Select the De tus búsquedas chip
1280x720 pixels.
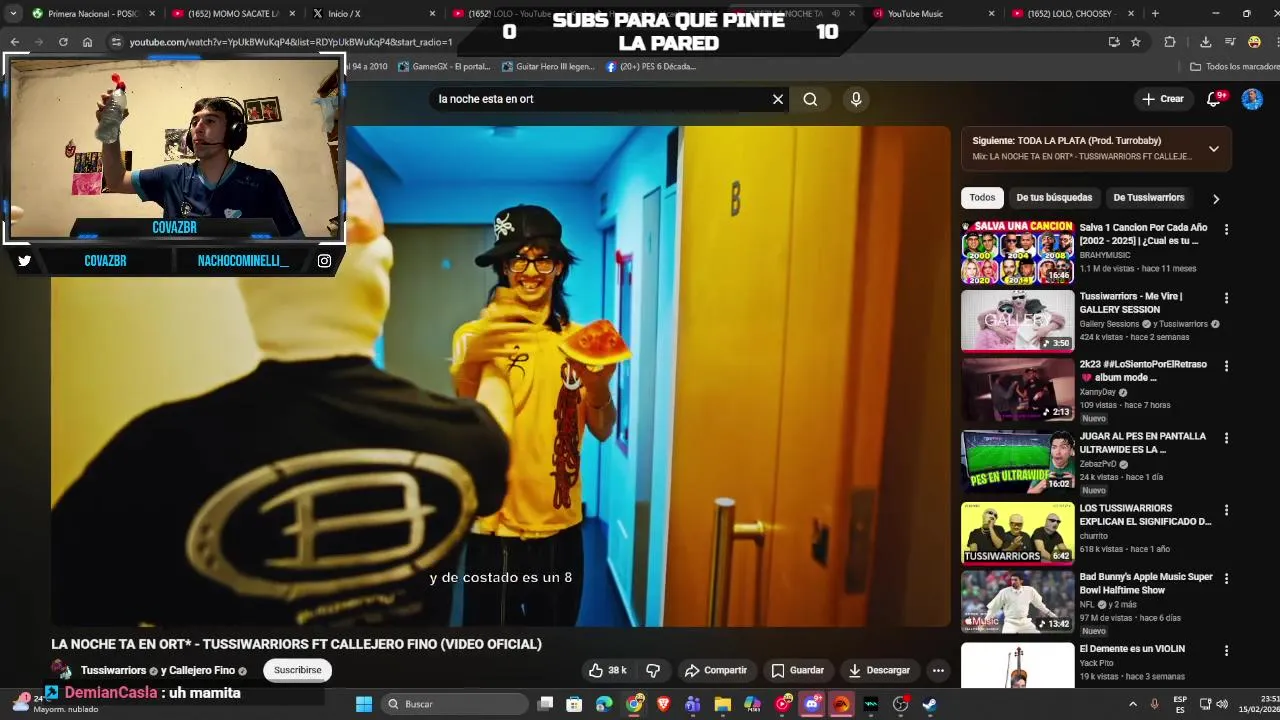(x=1054, y=198)
